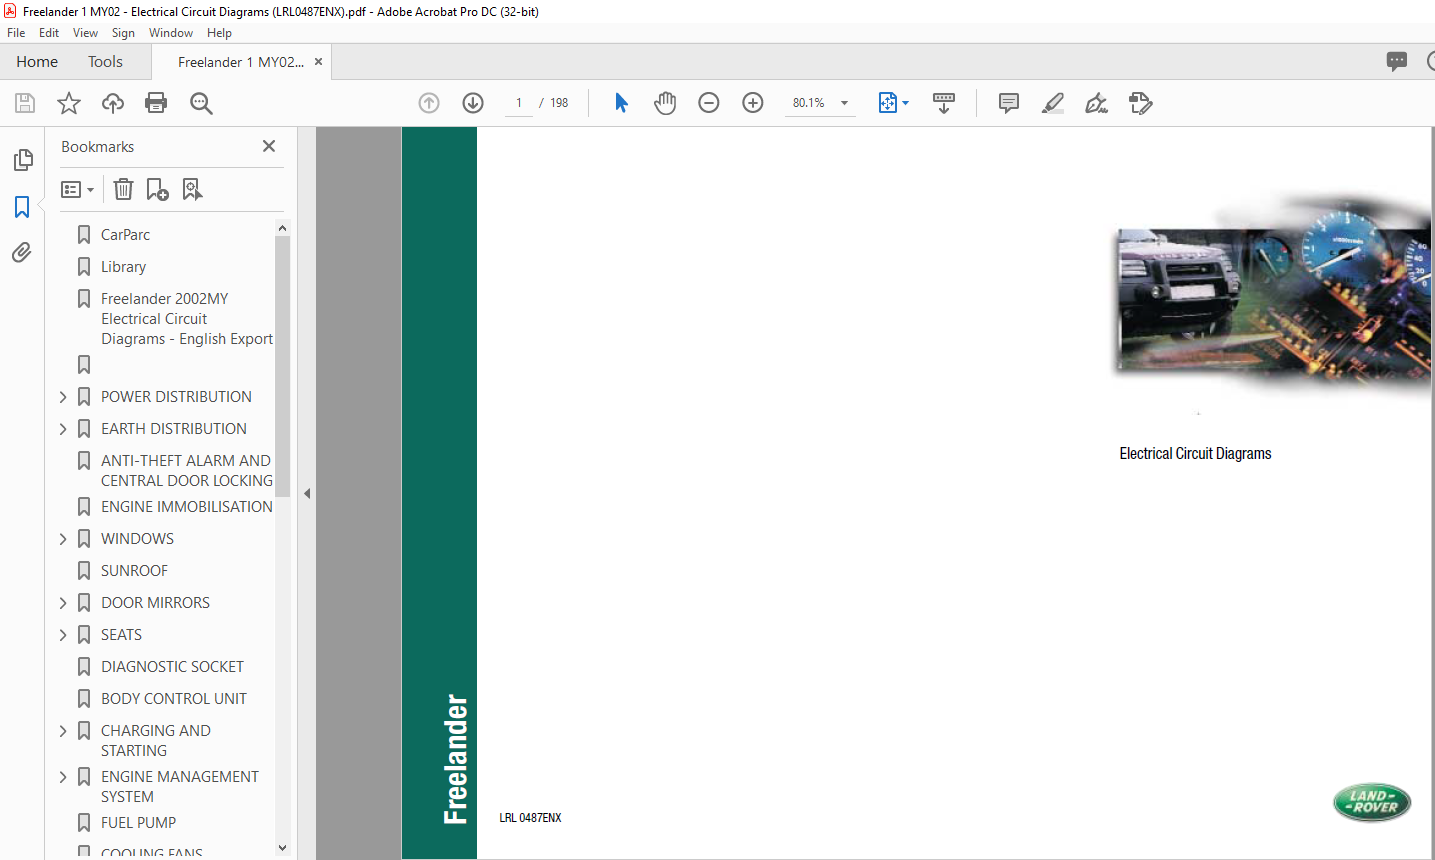Open the Edit menu
Image resolution: width=1435 pixels, height=860 pixels.
point(49,33)
